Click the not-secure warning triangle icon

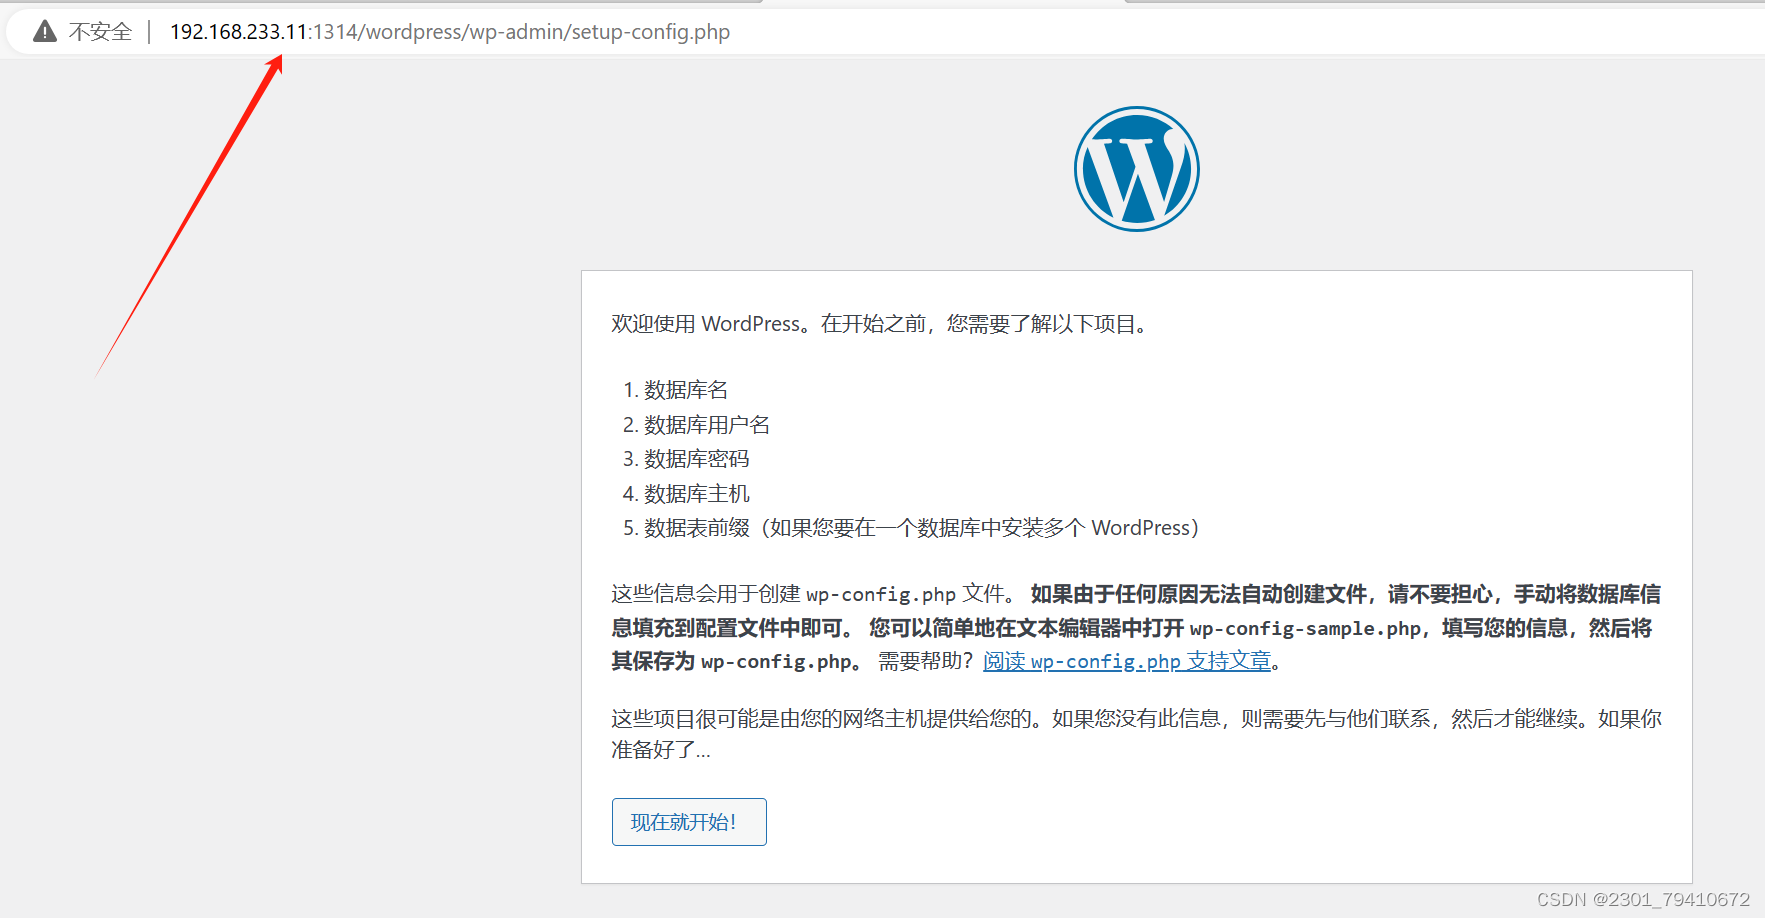tap(45, 32)
